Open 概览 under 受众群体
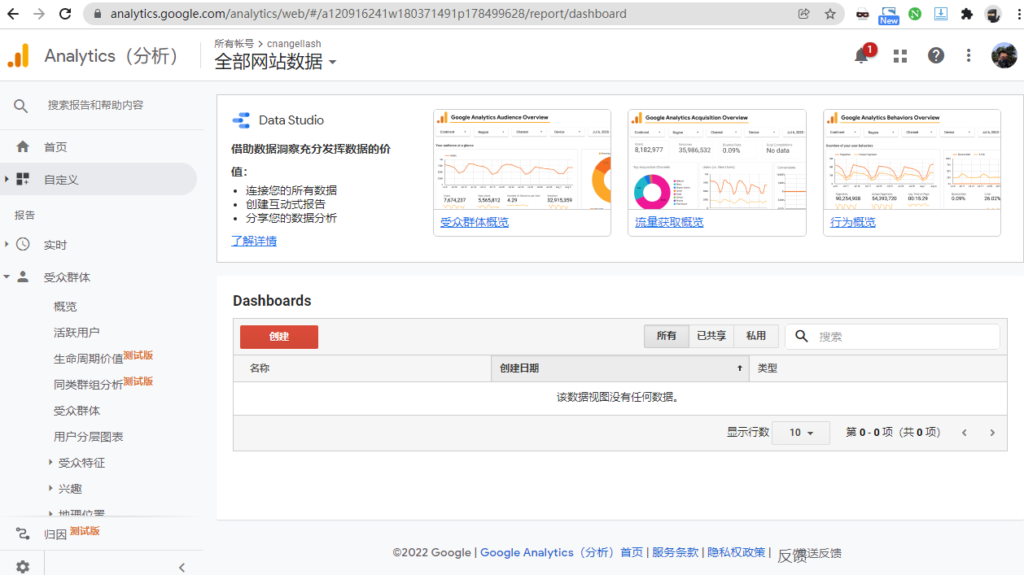1024x575 pixels. coord(65,306)
